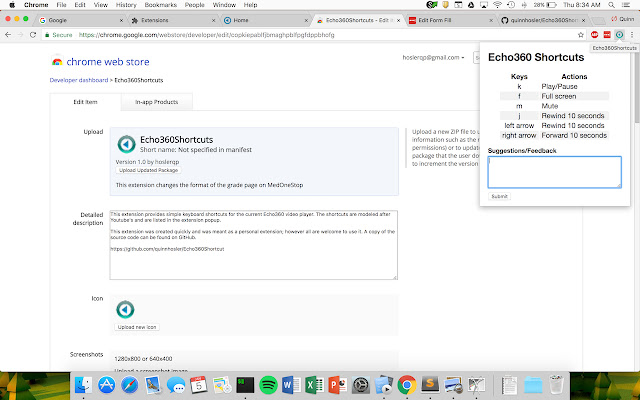640x400 pixels.
Task: Go back to previous page
Action: tap(8, 35)
